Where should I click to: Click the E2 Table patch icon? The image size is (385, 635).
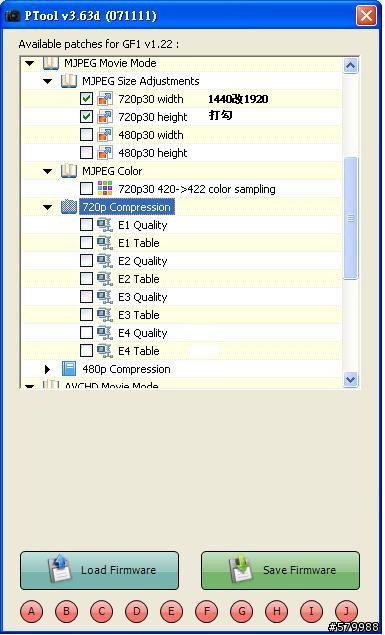105,279
